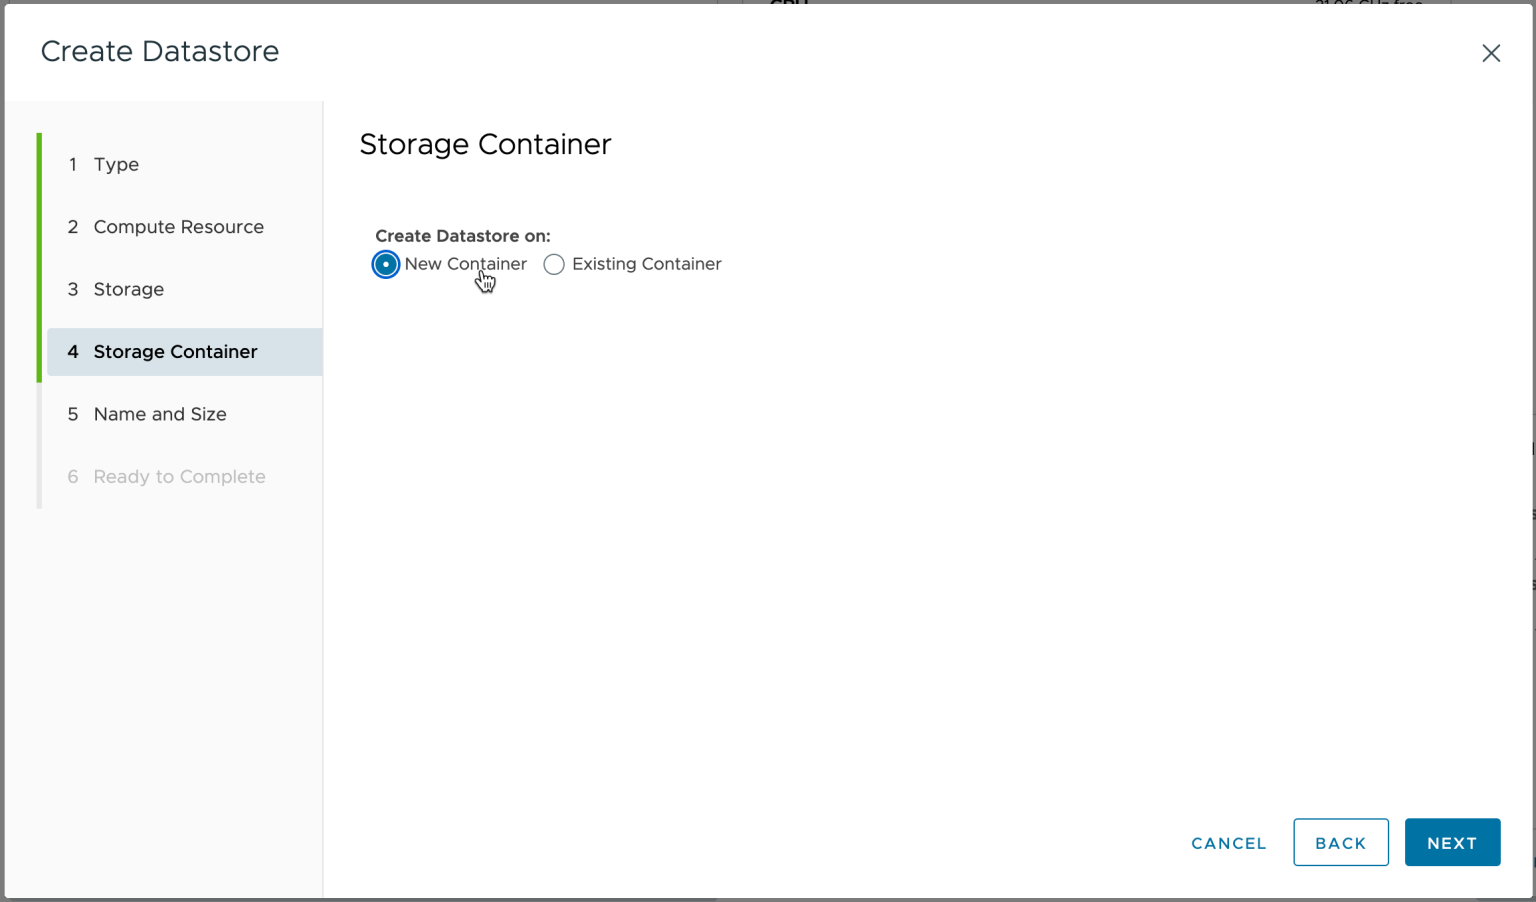Click the New Container label text

pyautogui.click(x=465, y=264)
